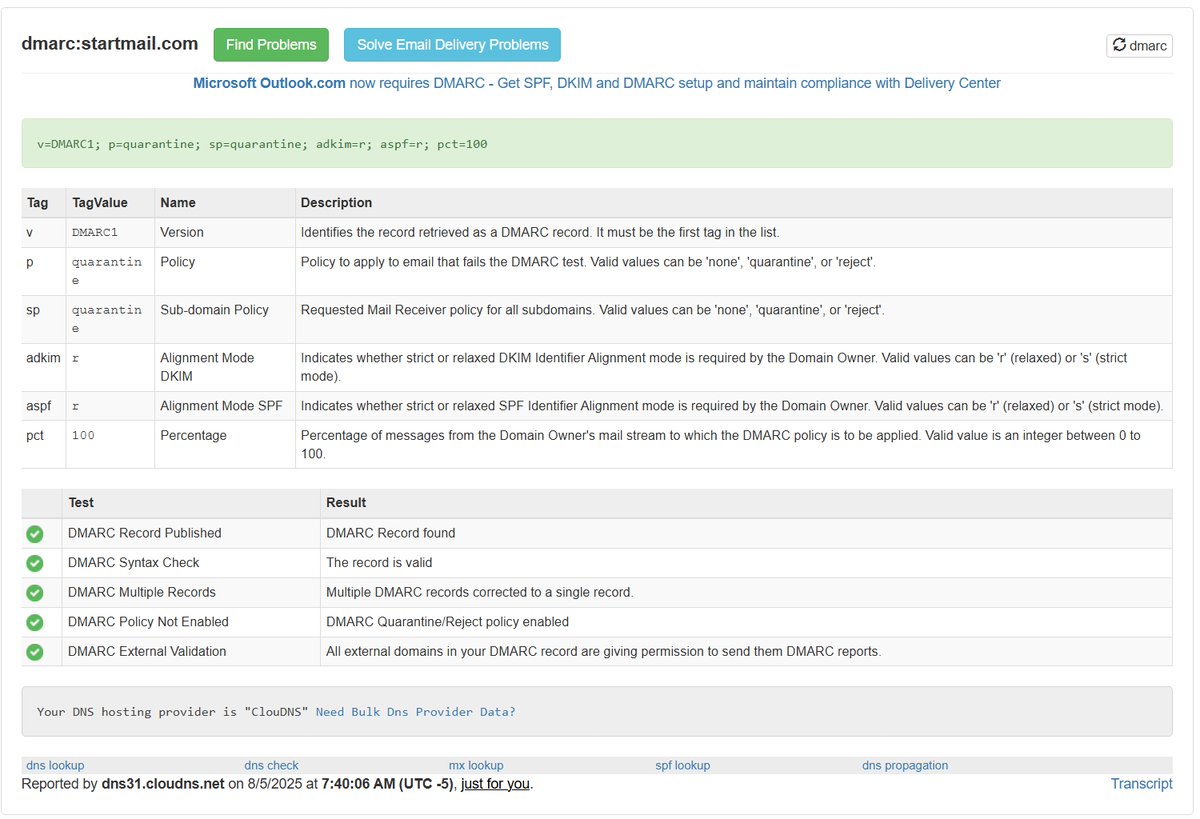The height and width of the screenshot is (819, 1200).
Task: Click the 7:40:06 AM (UTC -5) timestamp
Action: pos(388,784)
